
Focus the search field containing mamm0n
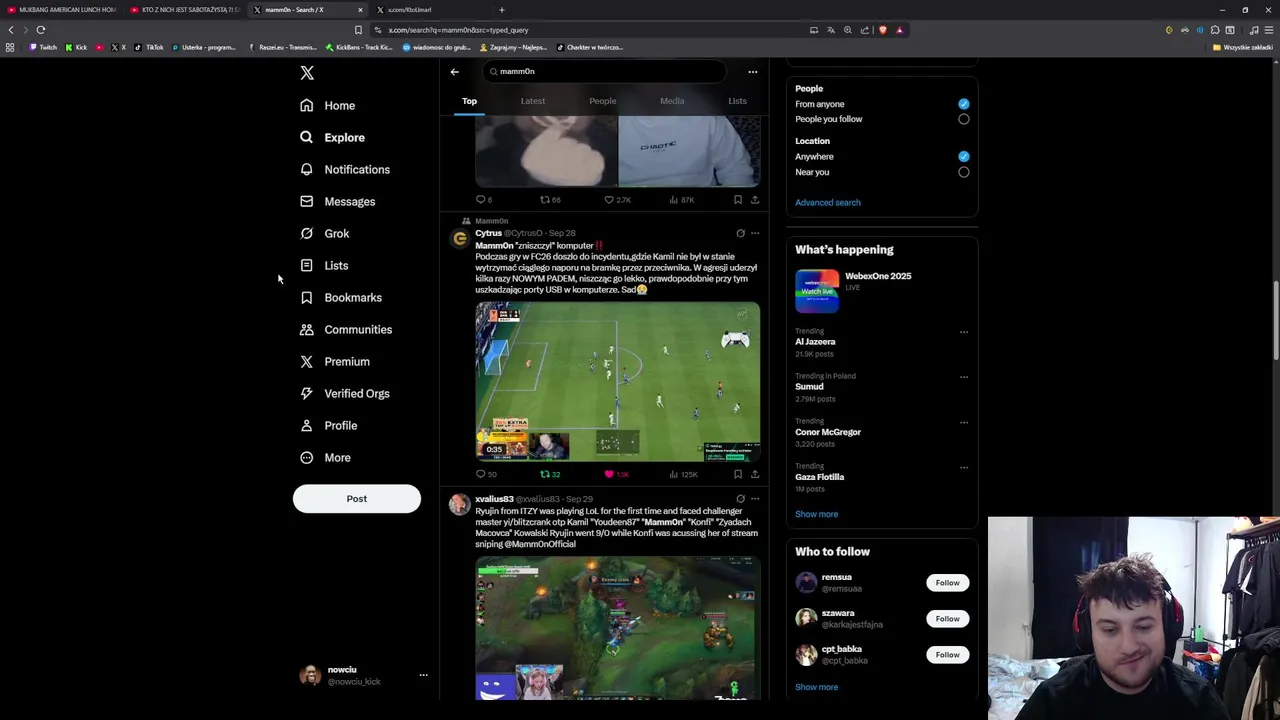pyautogui.click(x=604, y=71)
